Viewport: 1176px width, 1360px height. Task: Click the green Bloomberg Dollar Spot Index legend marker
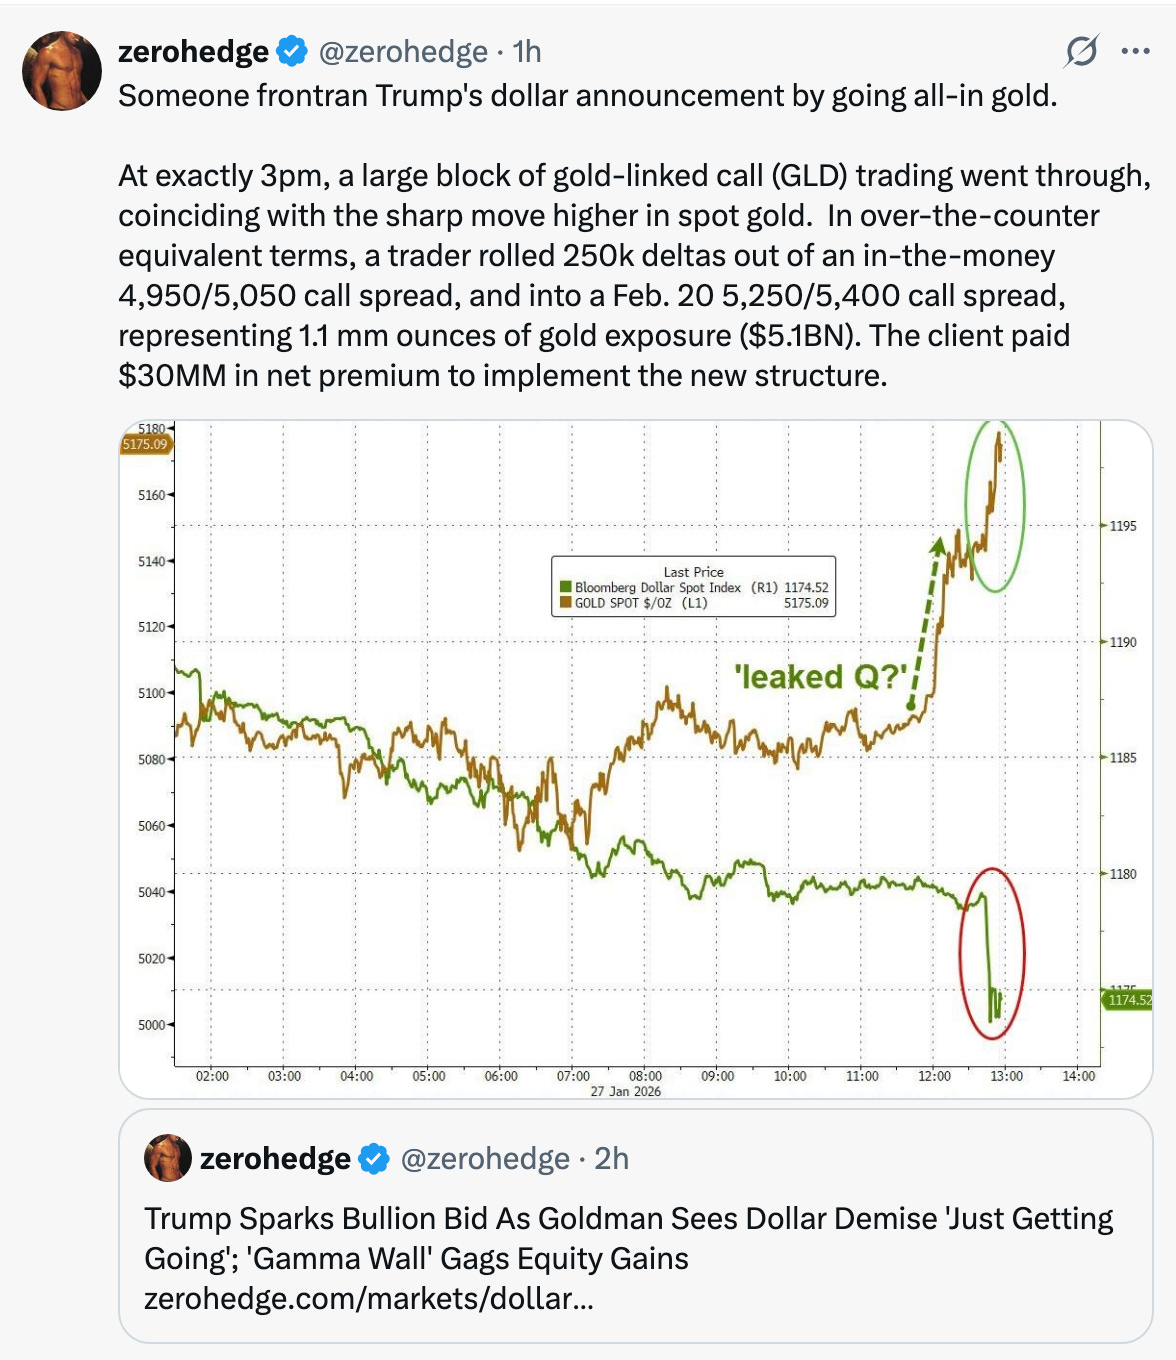tap(565, 588)
